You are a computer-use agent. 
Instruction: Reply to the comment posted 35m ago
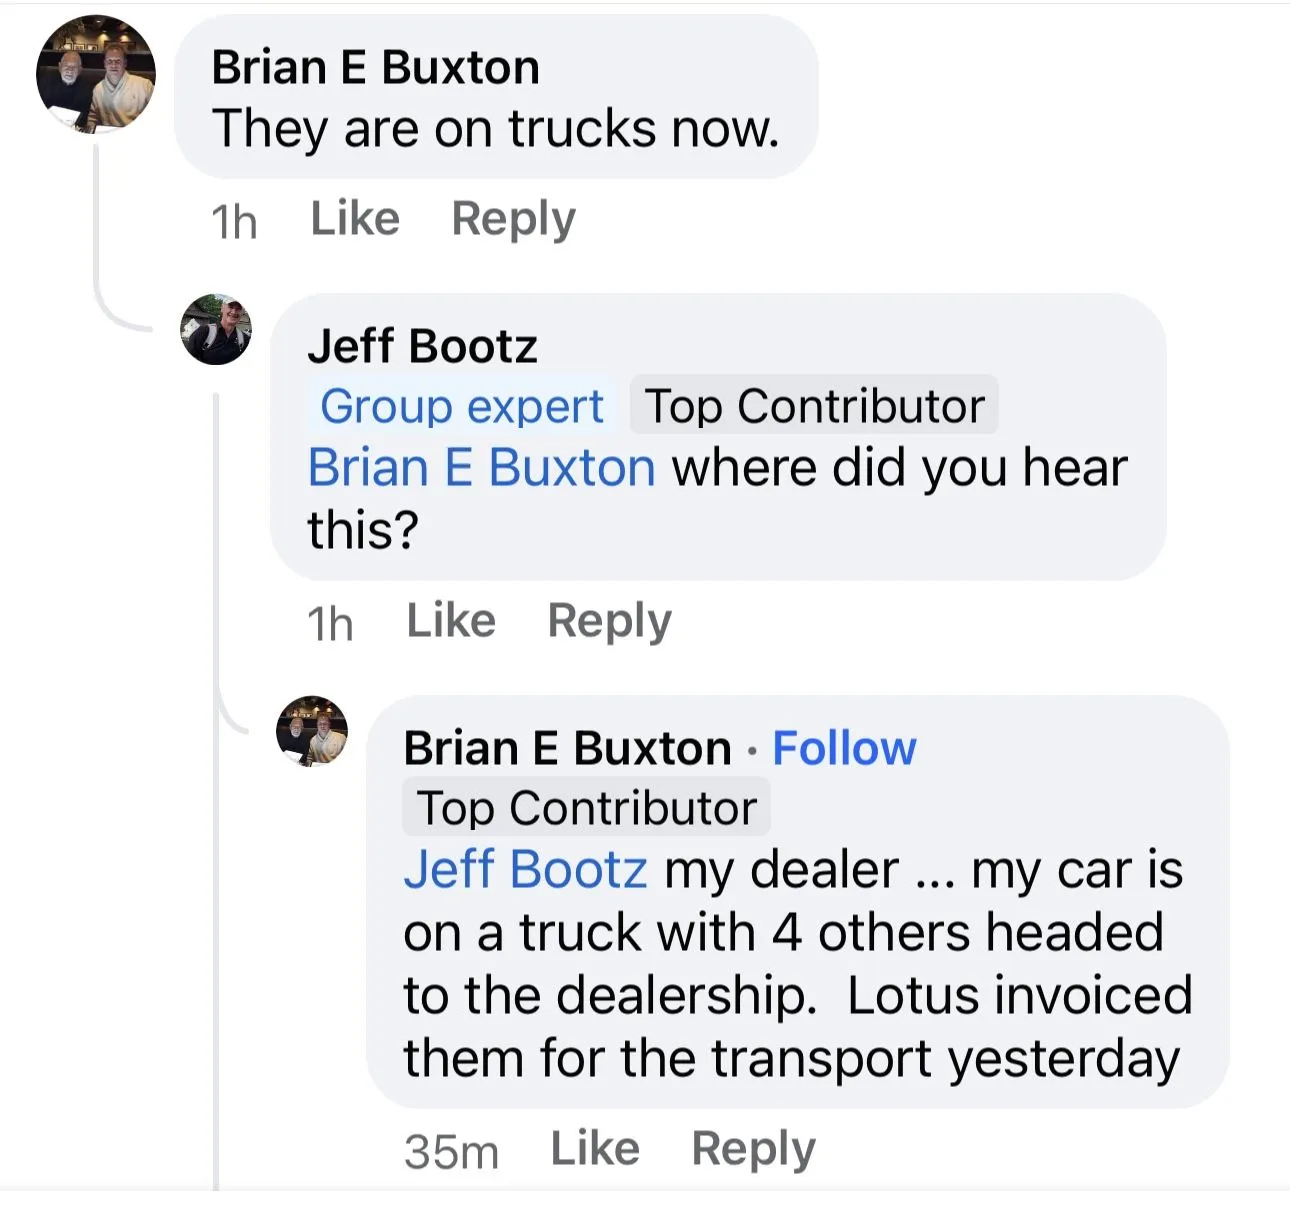[x=753, y=1148]
